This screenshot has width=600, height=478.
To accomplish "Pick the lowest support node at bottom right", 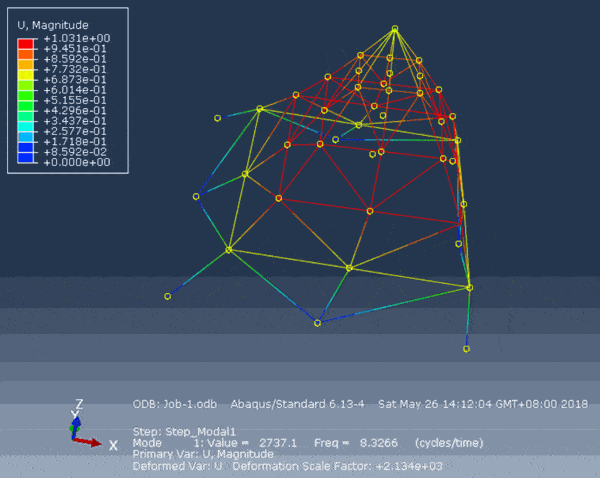I will 466,349.
